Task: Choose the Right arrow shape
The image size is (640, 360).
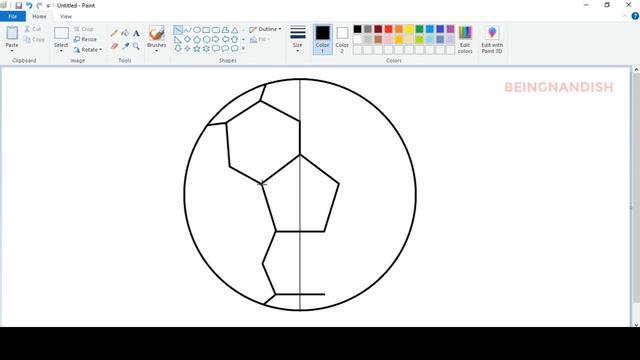Action: [216, 40]
